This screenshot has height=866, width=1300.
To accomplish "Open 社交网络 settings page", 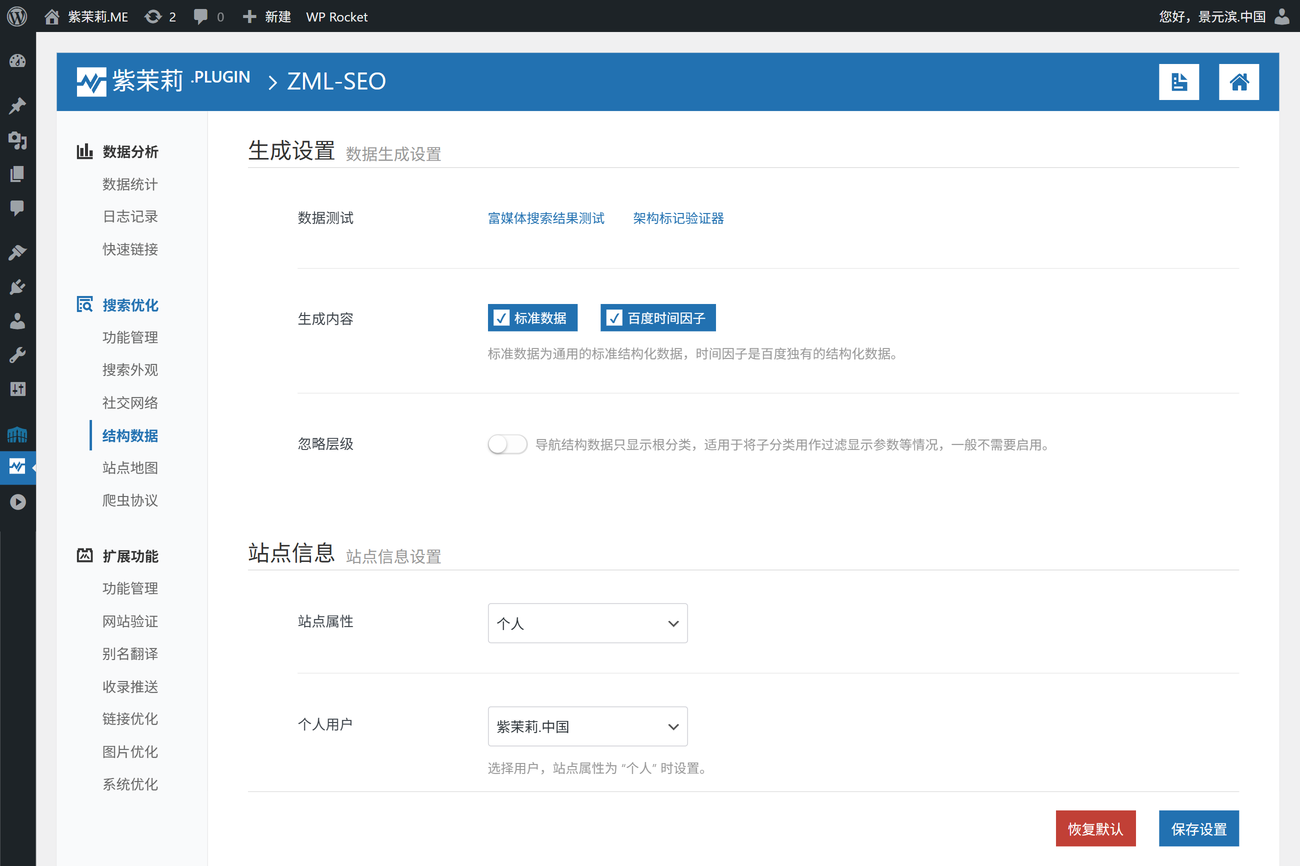I will 130,402.
